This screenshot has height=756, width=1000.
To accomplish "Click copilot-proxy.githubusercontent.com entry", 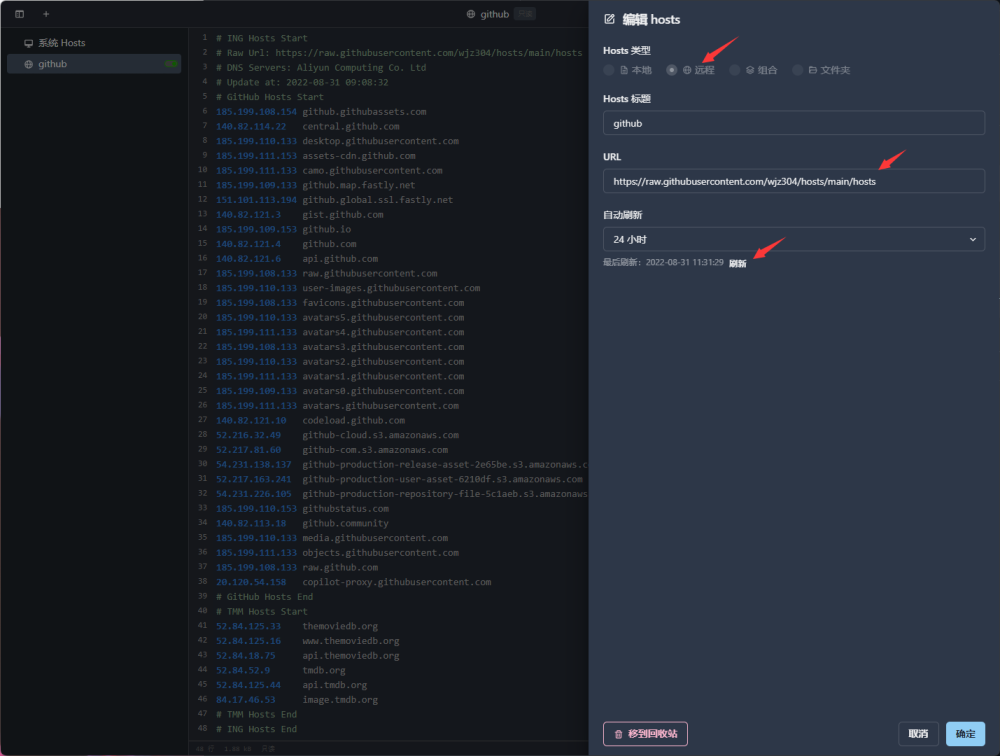I will point(397,582).
